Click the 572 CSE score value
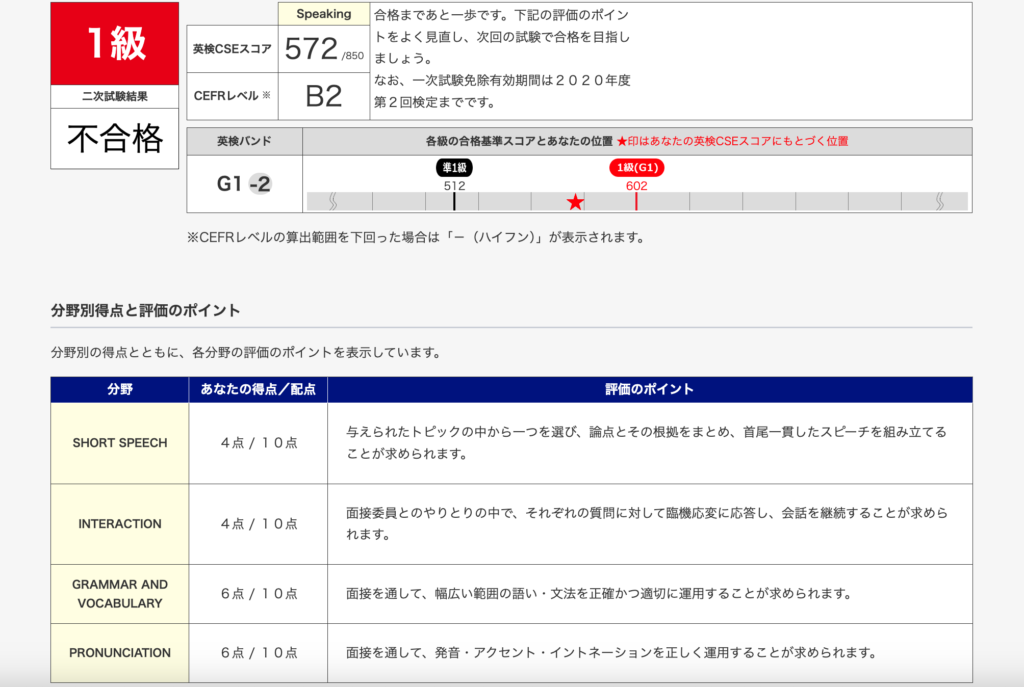The height and width of the screenshot is (687, 1024). tap(311, 48)
